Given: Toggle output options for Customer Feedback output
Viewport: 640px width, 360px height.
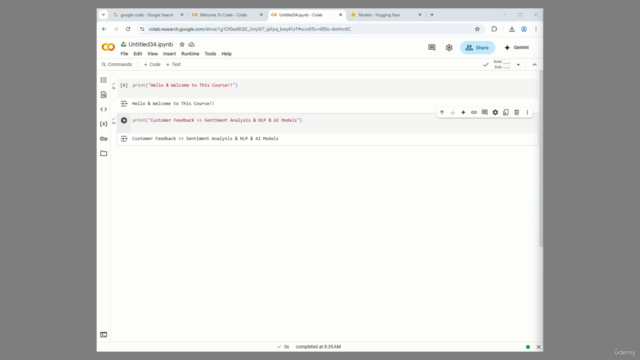Looking at the screenshot, I should [124, 139].
